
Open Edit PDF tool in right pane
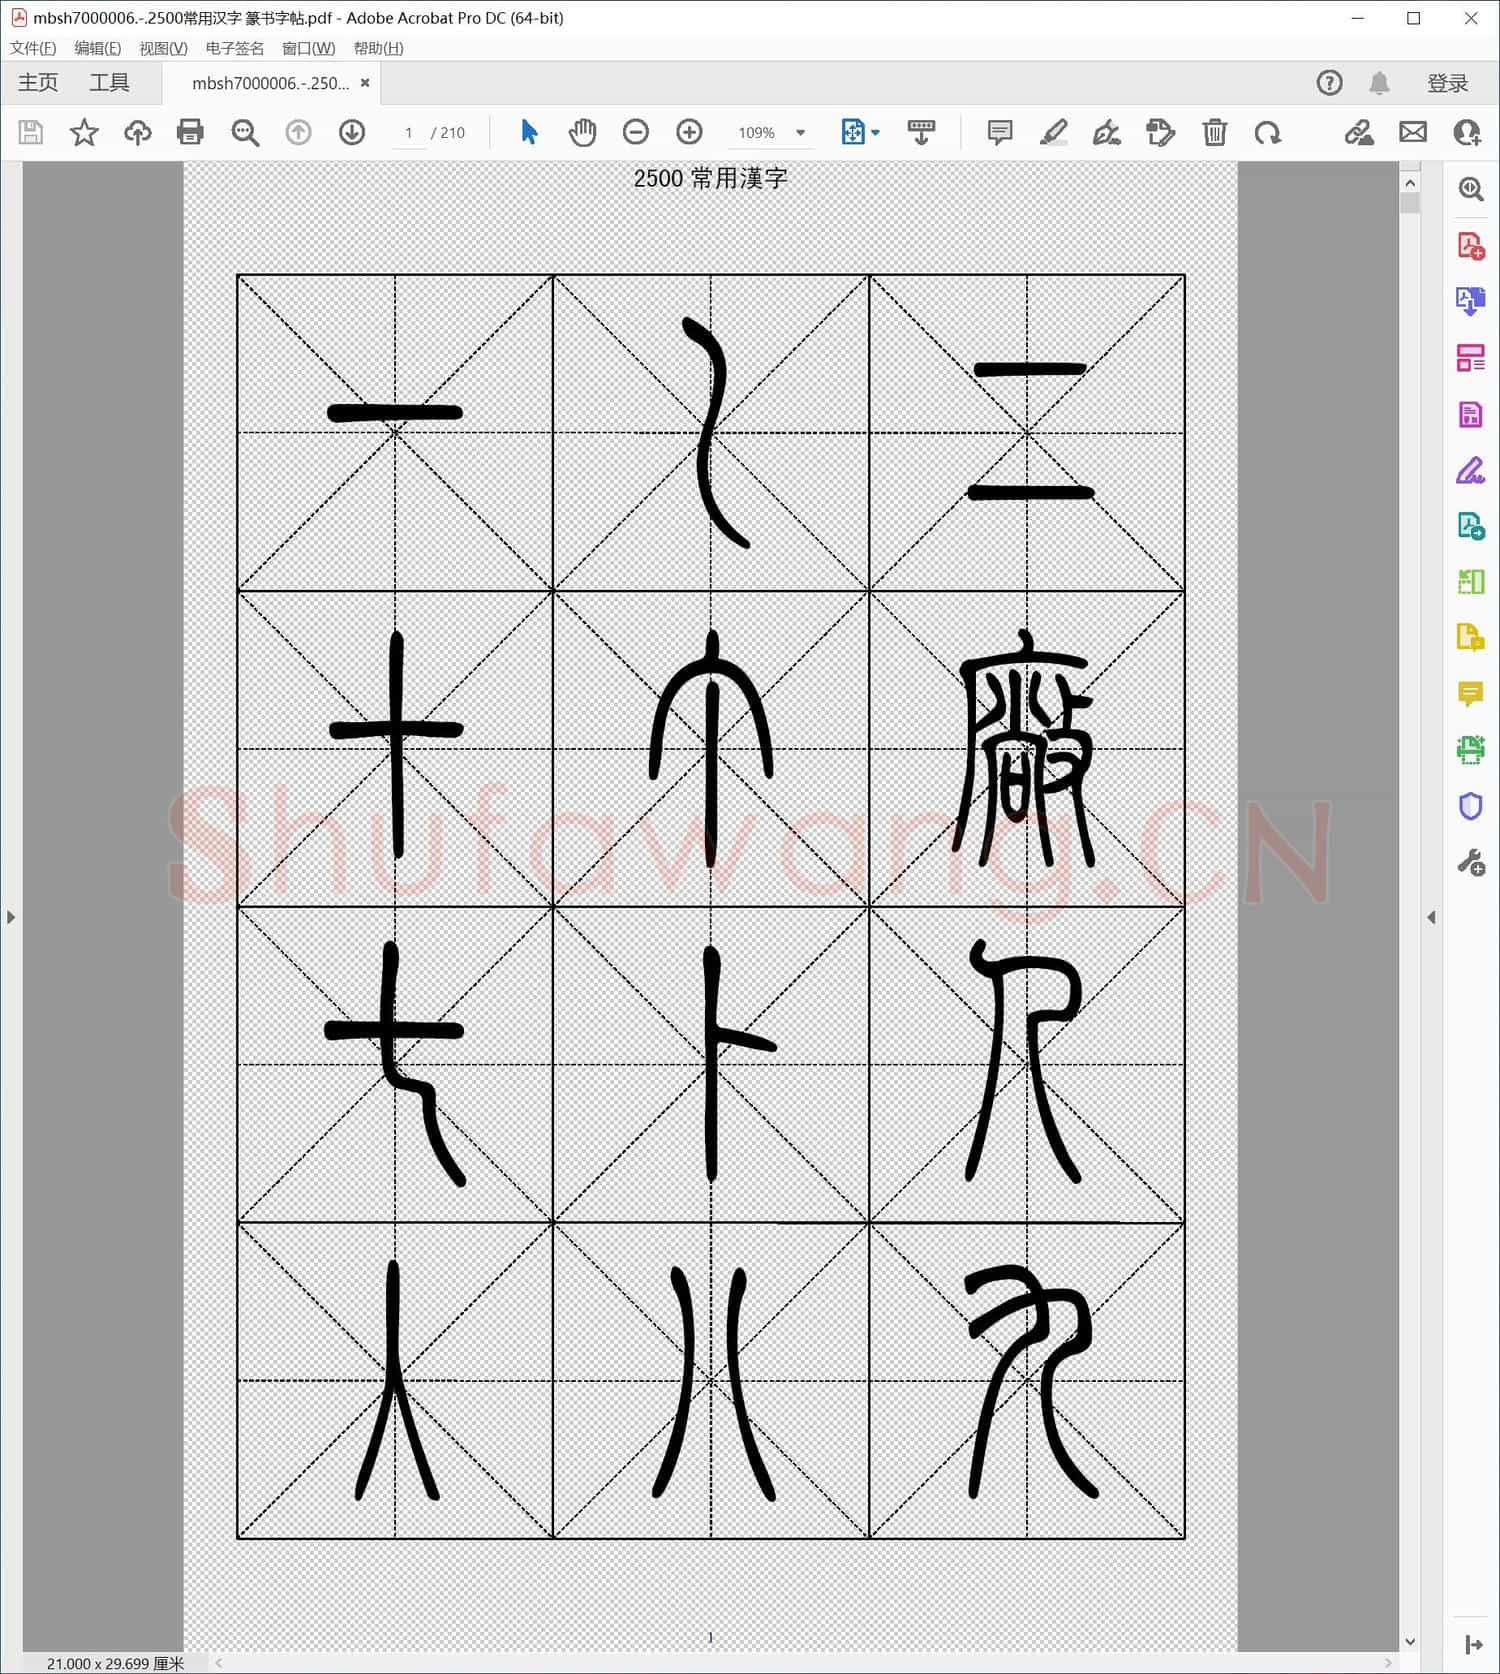point(1470,414)
